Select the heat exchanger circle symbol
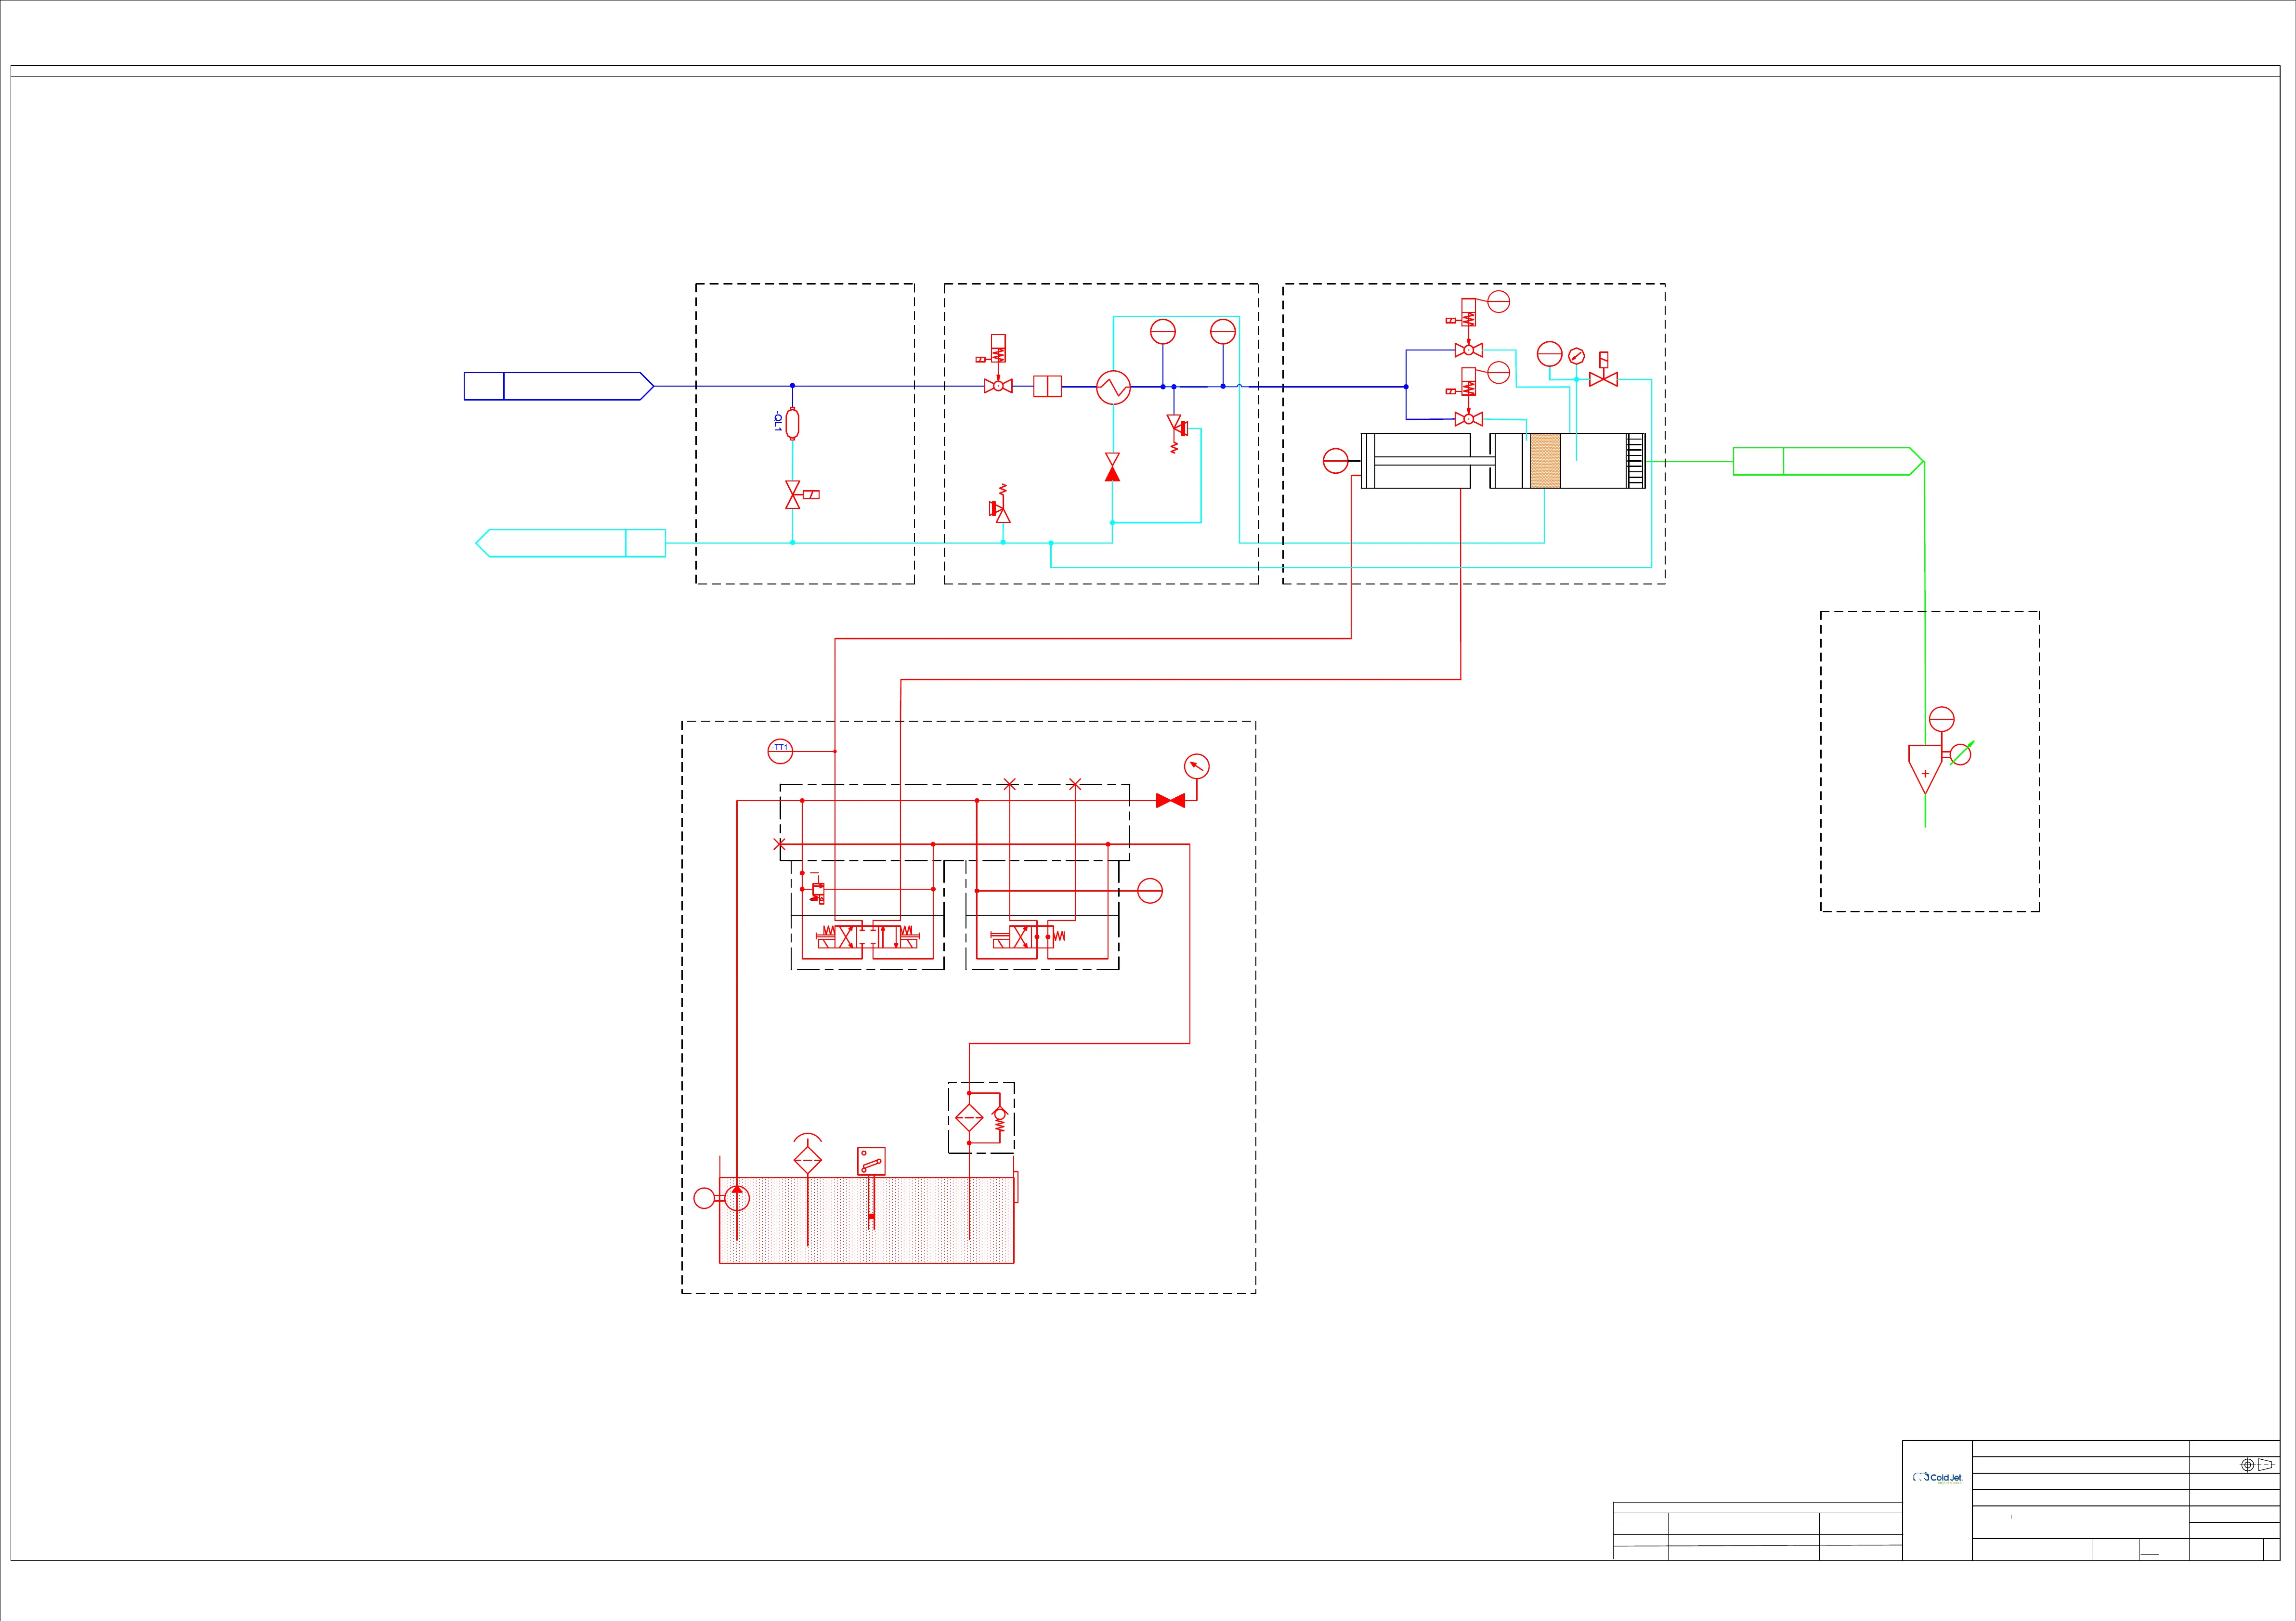Image resolution: width=2296 pixels, height=1621 pixels. [x=1113, y=387]
